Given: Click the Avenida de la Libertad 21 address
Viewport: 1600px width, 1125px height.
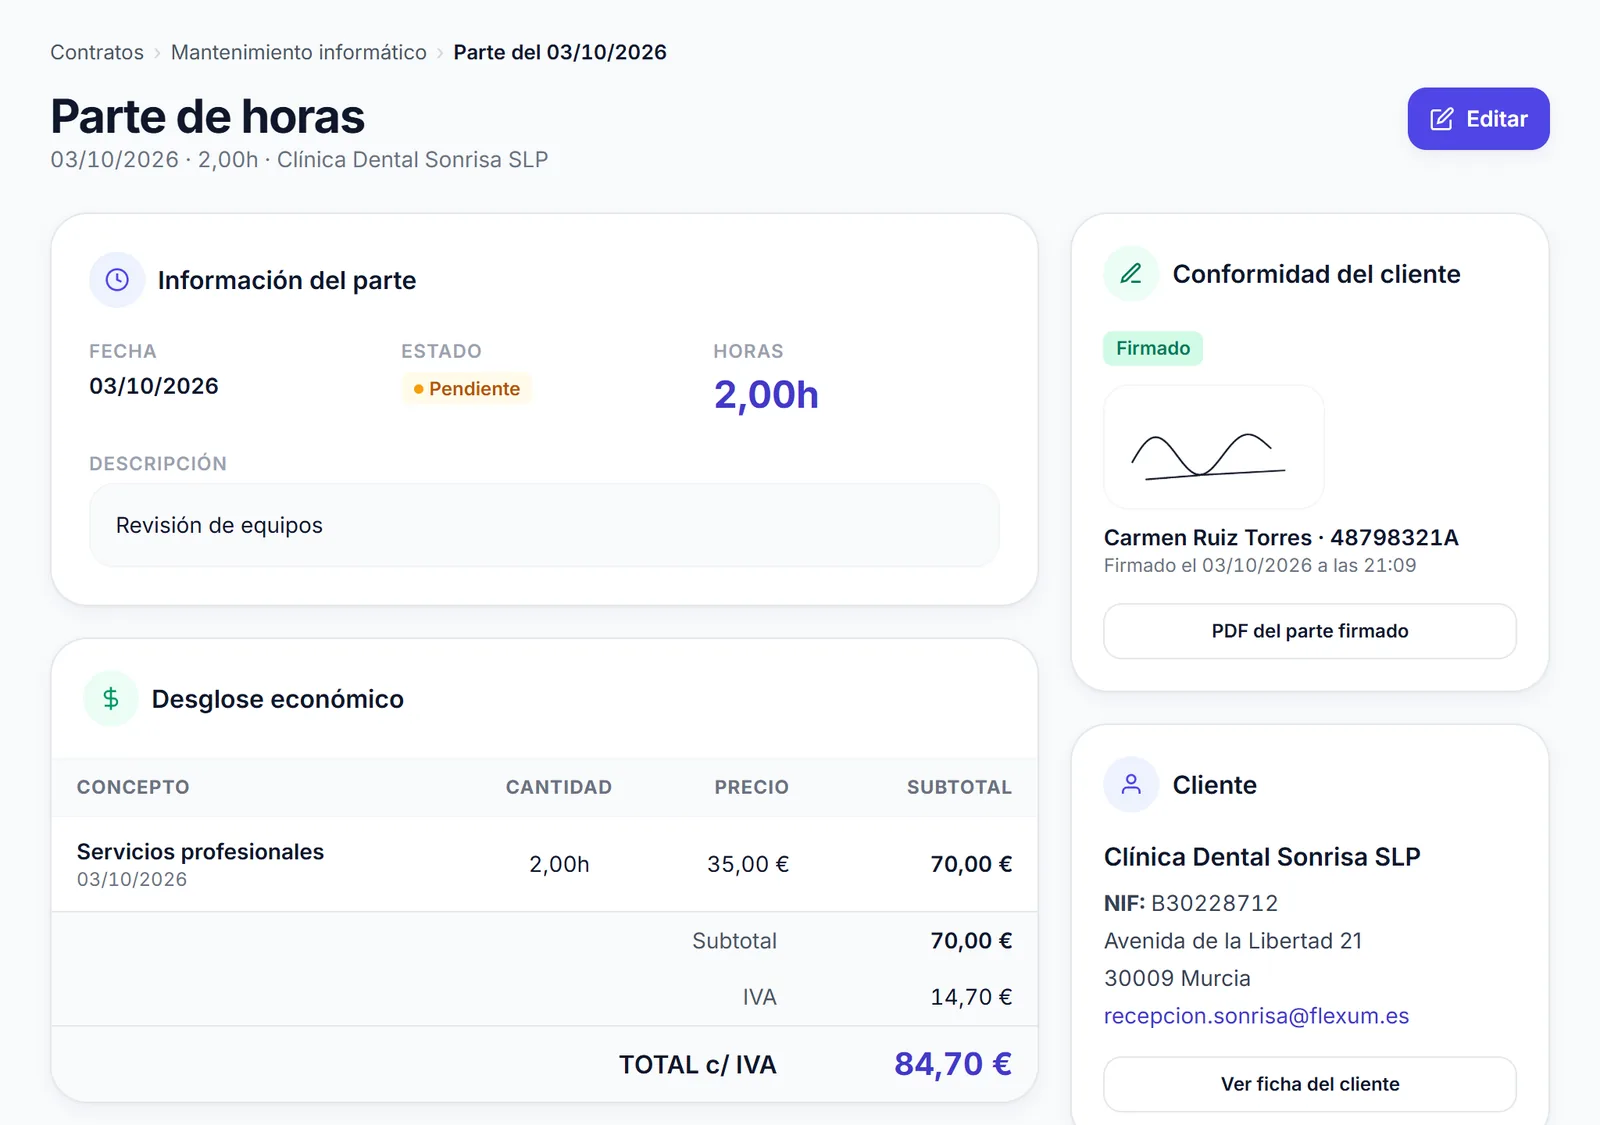Looking at the screenshot, I should coord(1233,941).
